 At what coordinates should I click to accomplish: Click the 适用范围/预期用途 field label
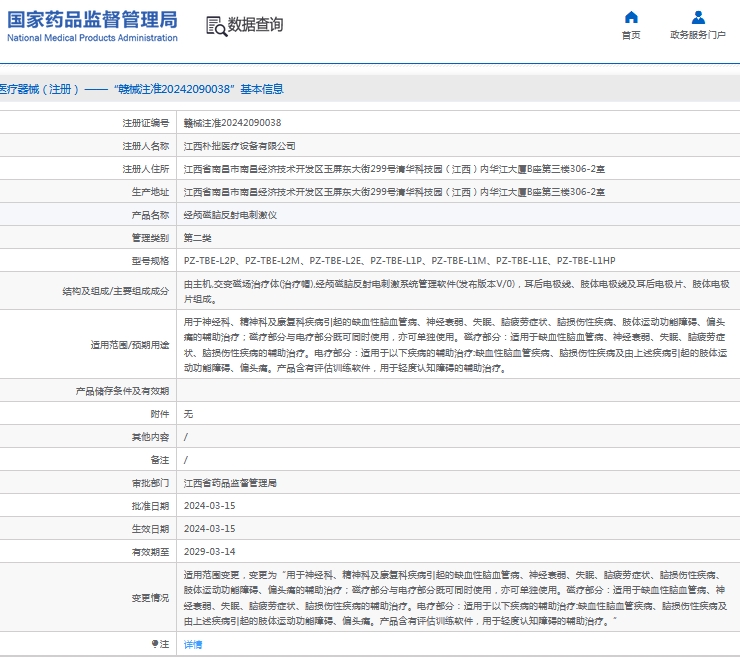[130, 345]
